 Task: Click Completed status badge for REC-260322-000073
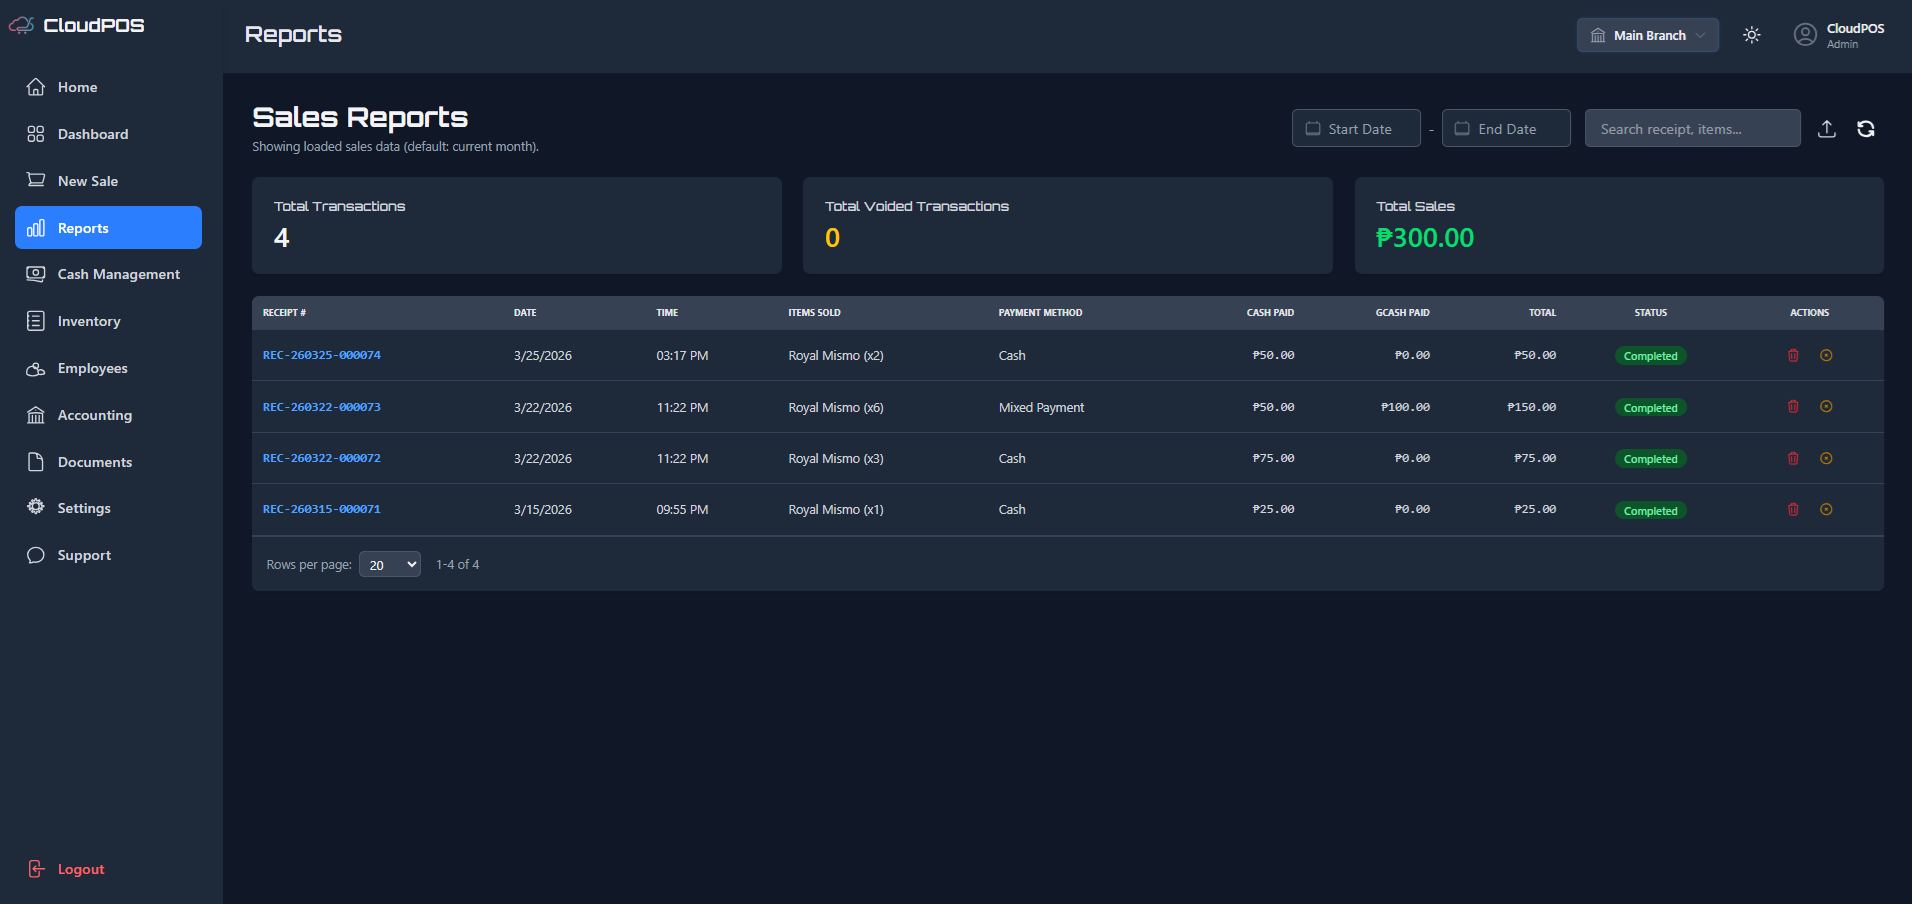coord(1651,408)
